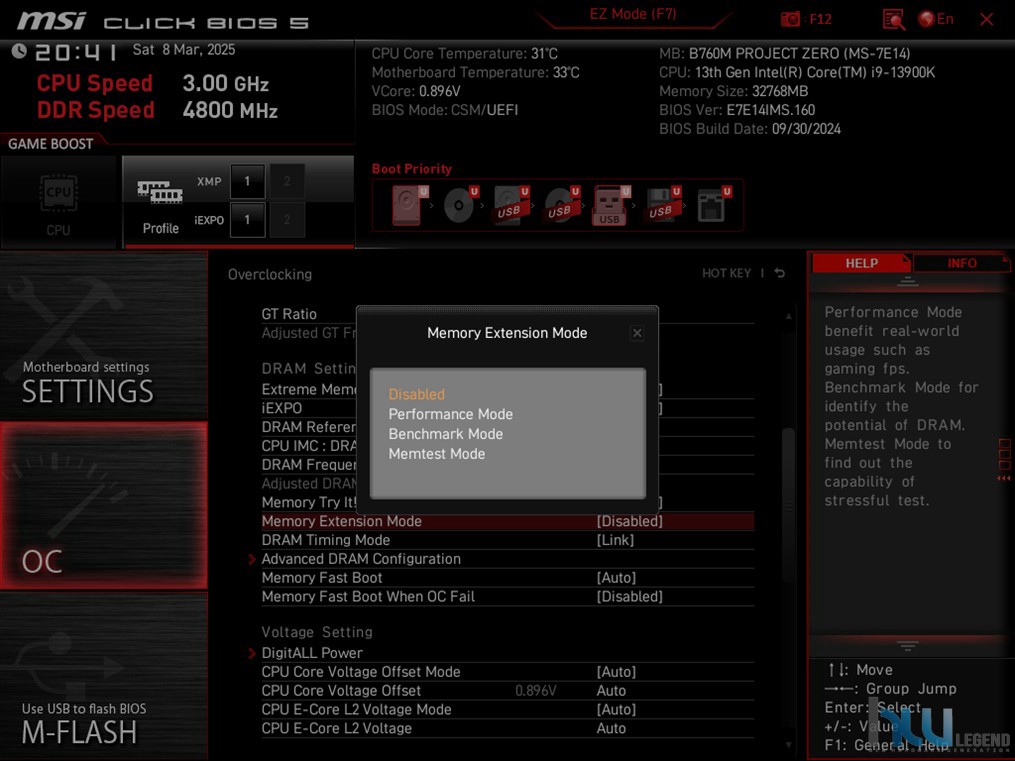The width and height of the screenshot is (1015, 761).
Task: Enable XMP profile 1
Action: pyautogui.click(x=247, y=181)
